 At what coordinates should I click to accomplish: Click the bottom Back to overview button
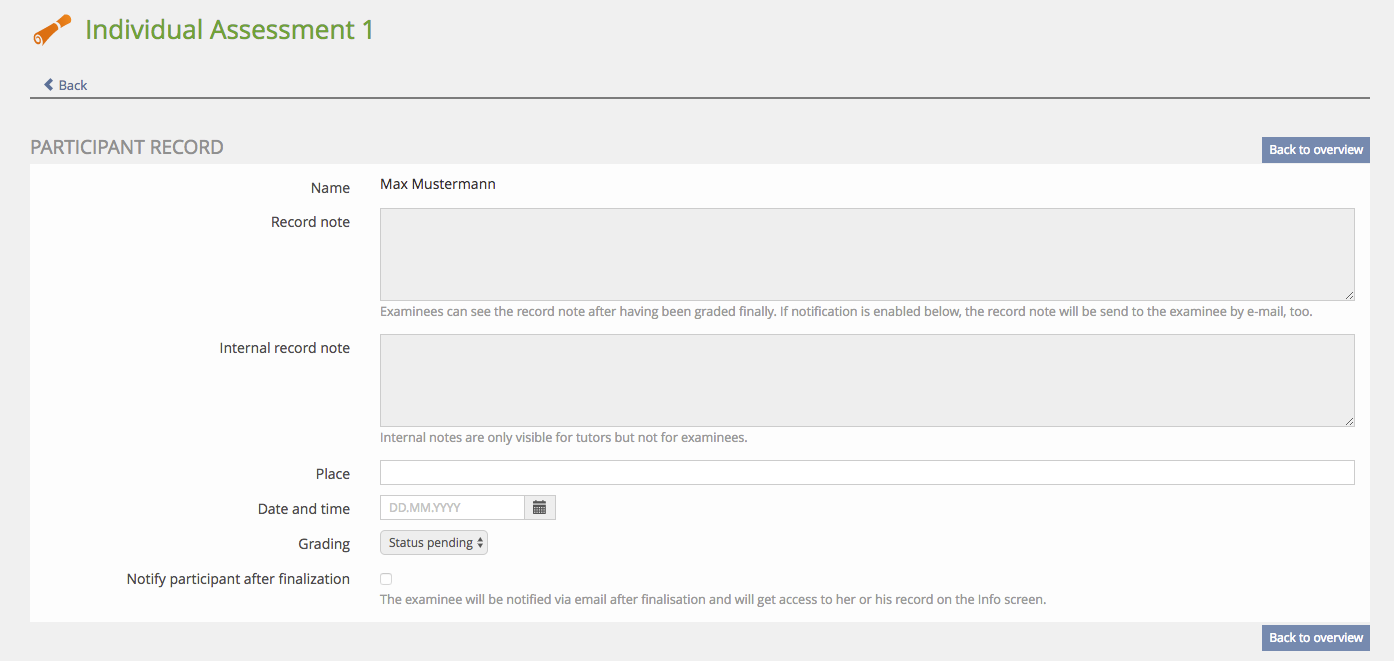1315,638
